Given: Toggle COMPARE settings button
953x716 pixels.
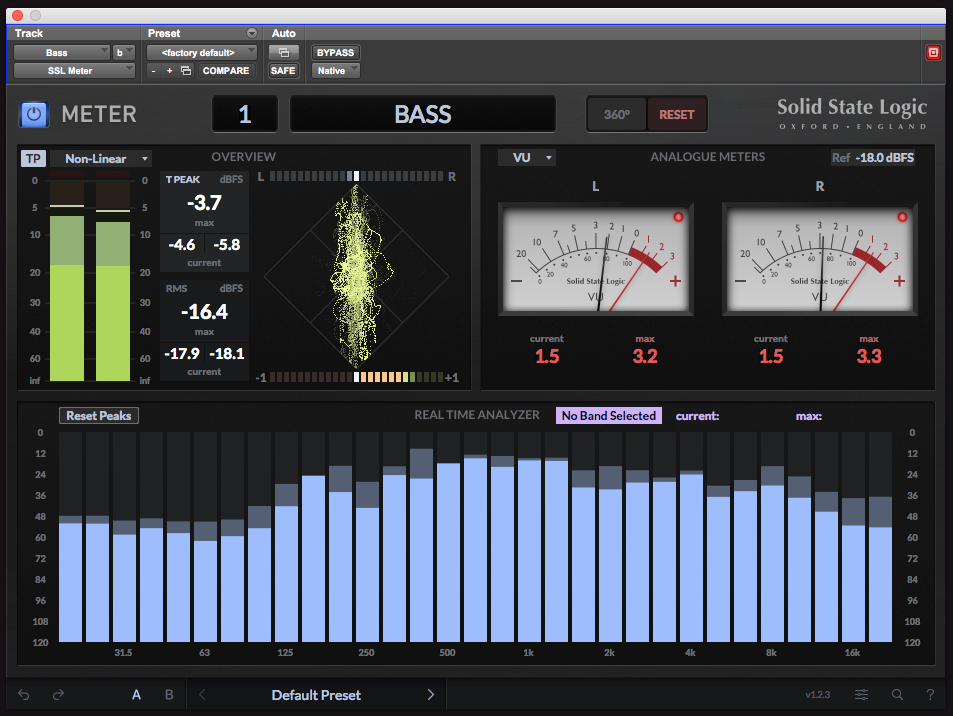Looking at the screenshot, I should [225, 71].
